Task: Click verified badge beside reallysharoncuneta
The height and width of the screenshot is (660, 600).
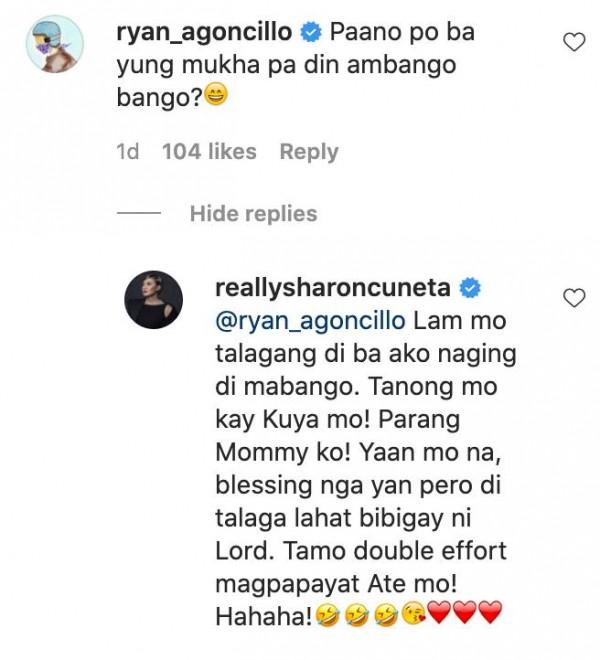Action: tap(469, 288)
